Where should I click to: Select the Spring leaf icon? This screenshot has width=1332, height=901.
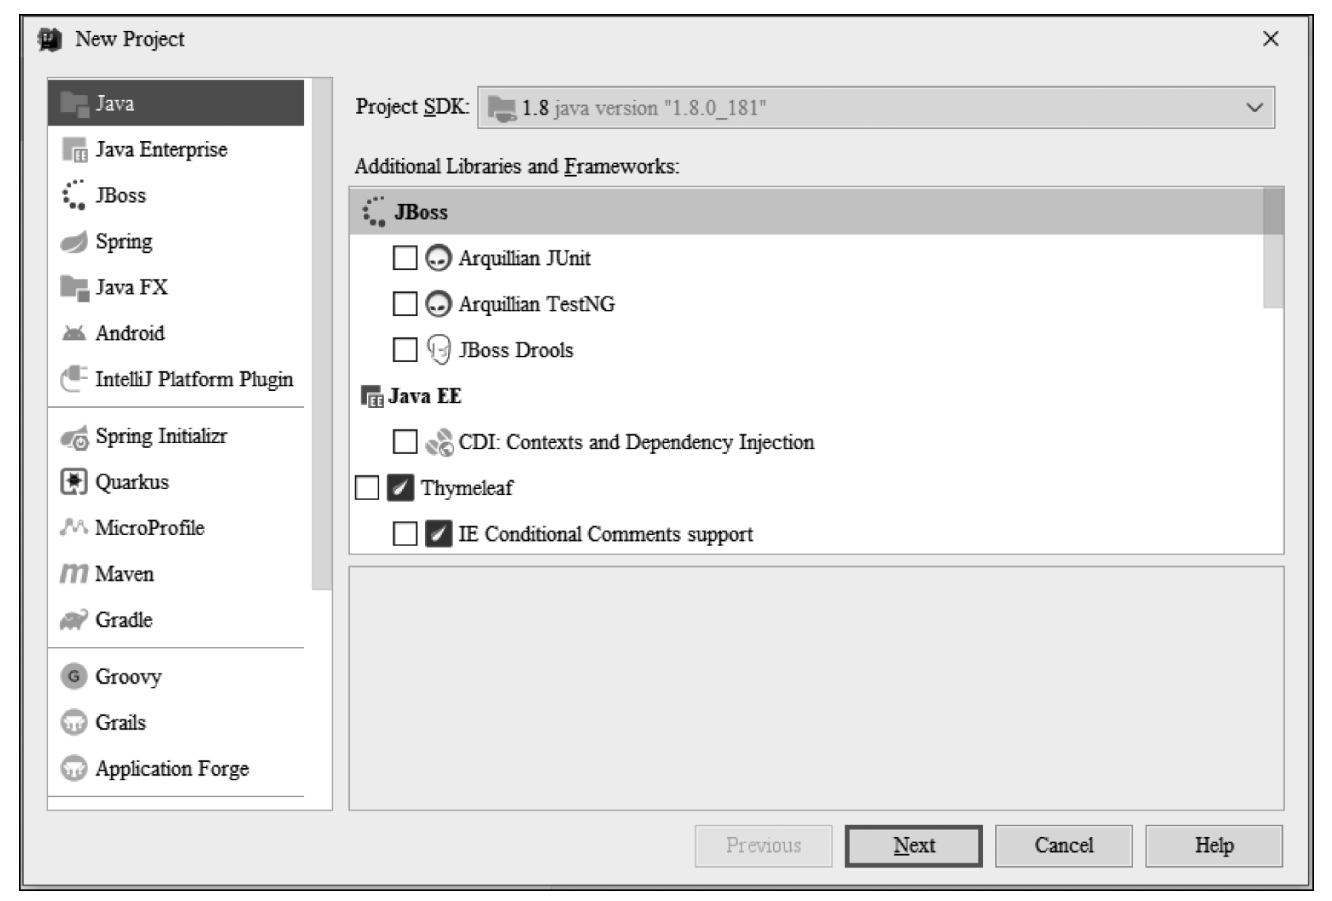pyautogui.click(x=75, y=242)
